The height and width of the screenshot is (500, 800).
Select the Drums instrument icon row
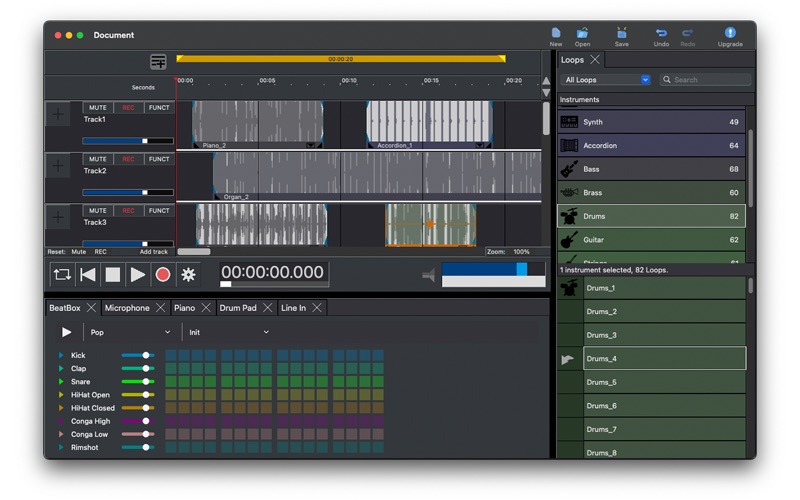coord(569,216)
